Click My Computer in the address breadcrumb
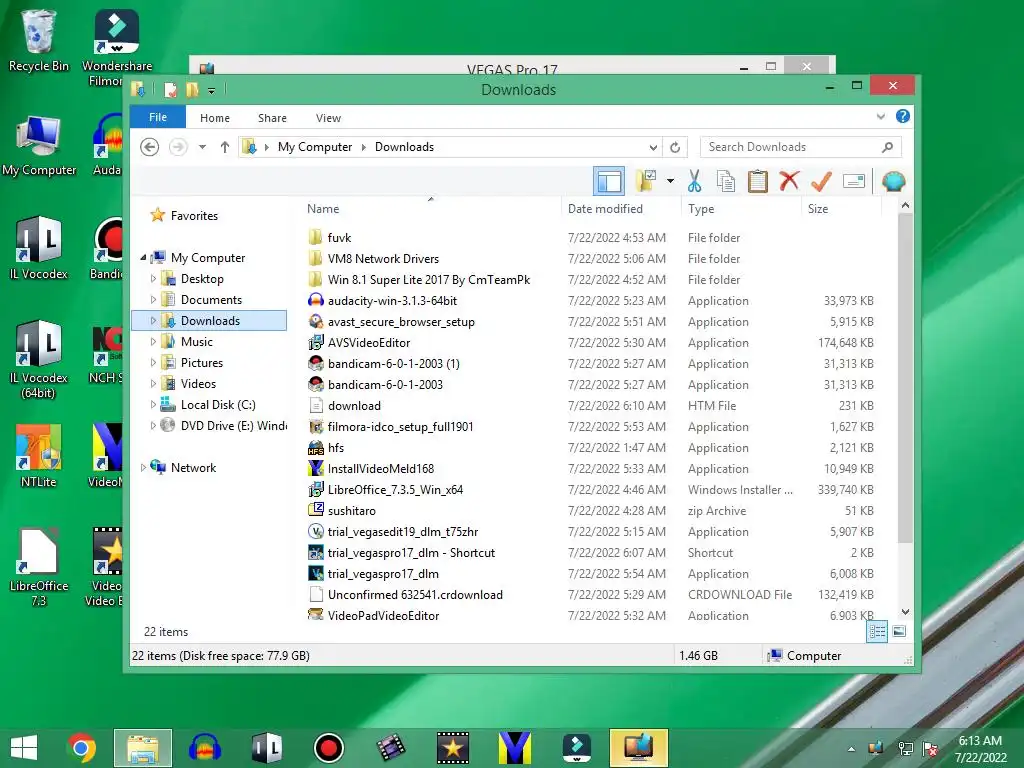The width and height of the screenshot is (1024, 768). pos(315,147)
